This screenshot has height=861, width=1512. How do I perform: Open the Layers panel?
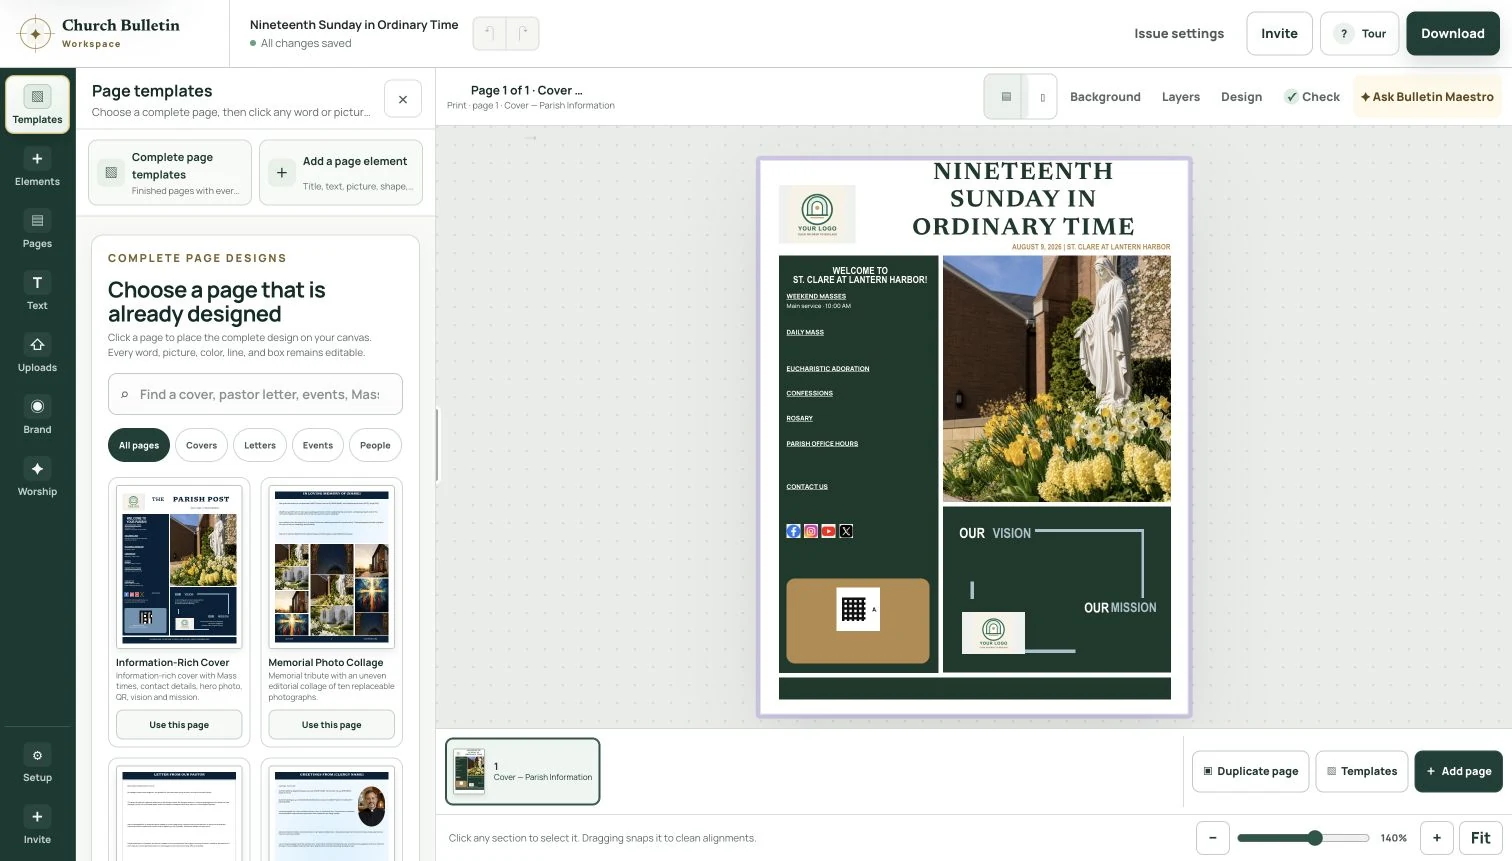[1181, 97]
